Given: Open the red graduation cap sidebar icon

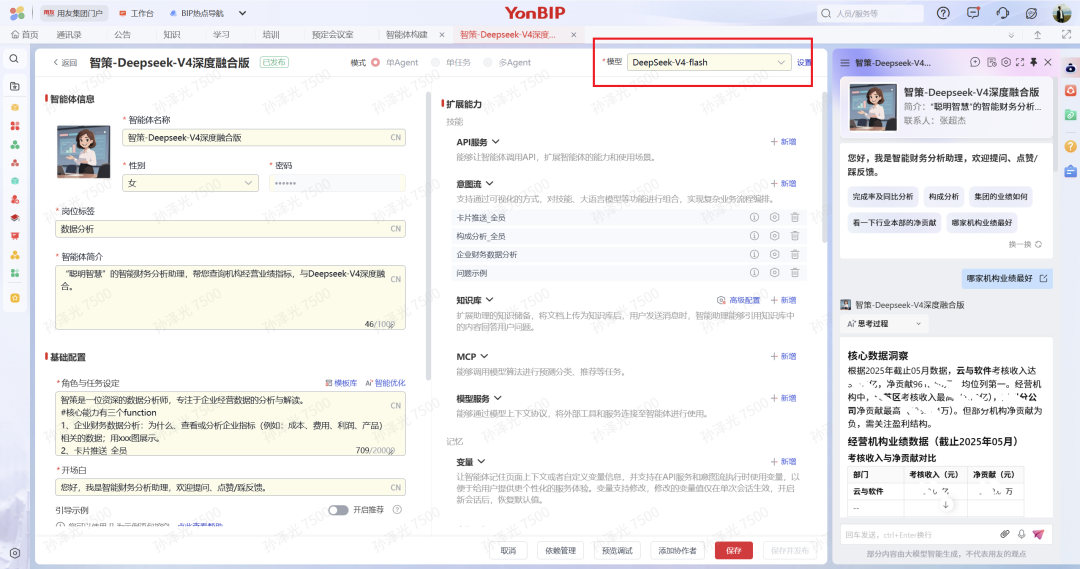Looking at the screenshot, I should (x=14, y=218).
